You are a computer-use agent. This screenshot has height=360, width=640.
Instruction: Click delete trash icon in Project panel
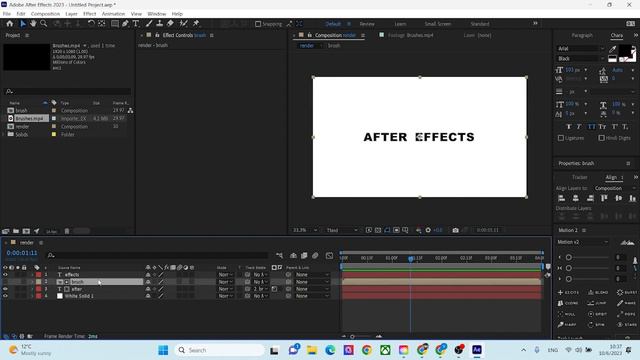pyautogui.click(x=67, y=231)
